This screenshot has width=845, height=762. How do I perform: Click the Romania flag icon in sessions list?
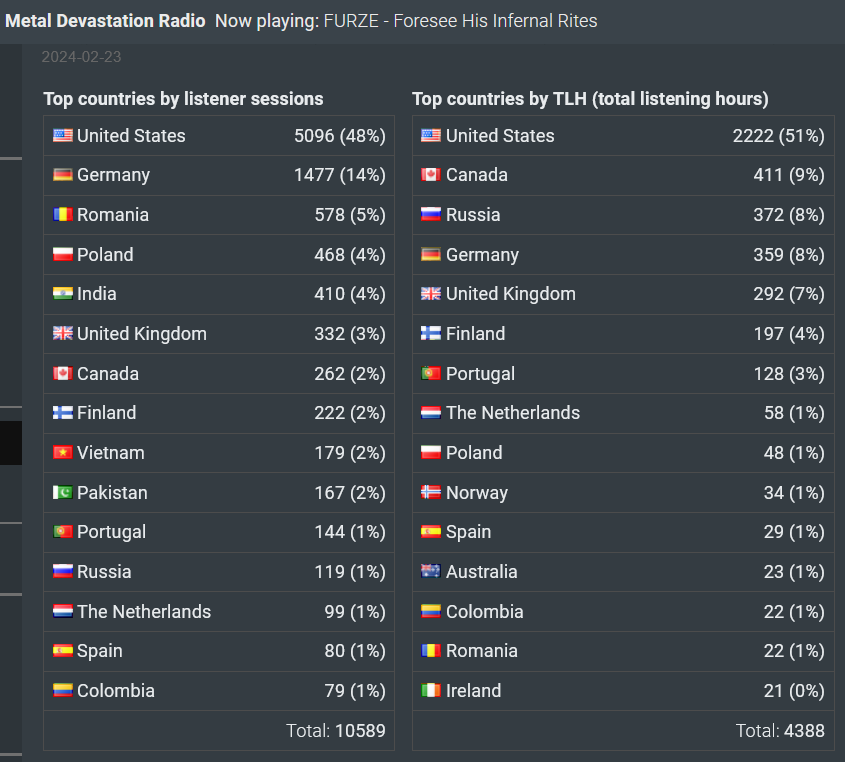[x=63, y=214]
